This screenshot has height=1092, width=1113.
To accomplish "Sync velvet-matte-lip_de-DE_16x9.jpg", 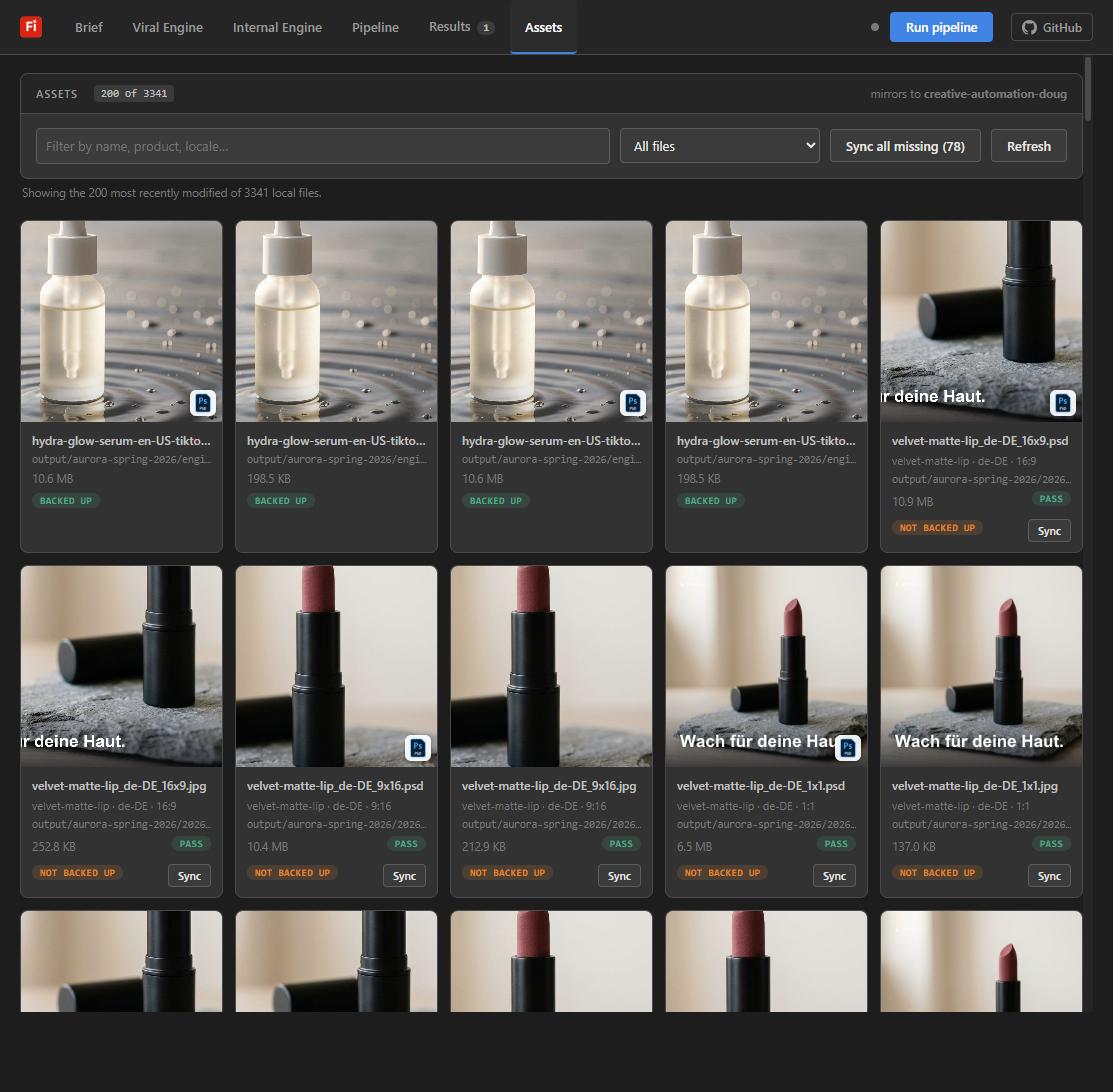I will [189, 876].
